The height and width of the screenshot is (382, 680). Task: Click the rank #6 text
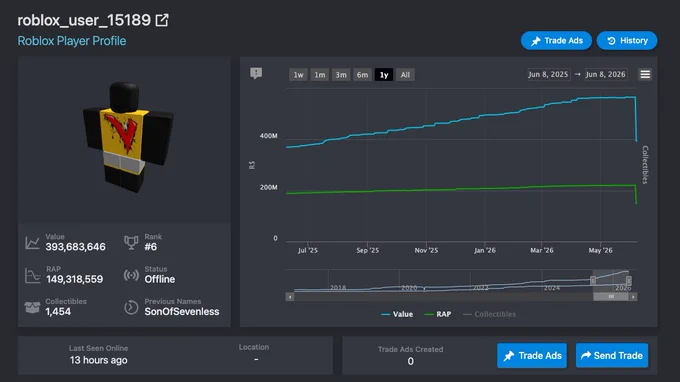coord(150,247)
